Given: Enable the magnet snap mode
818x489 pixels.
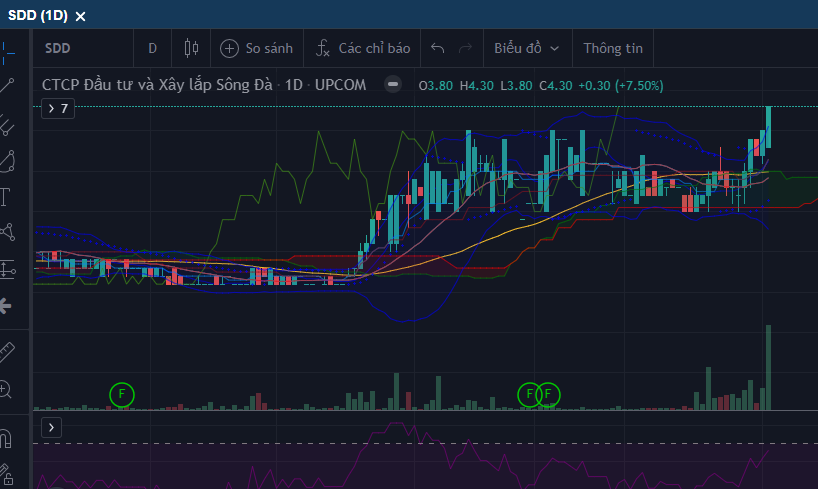Looking at the screenshot, I should tap(6, 438).
